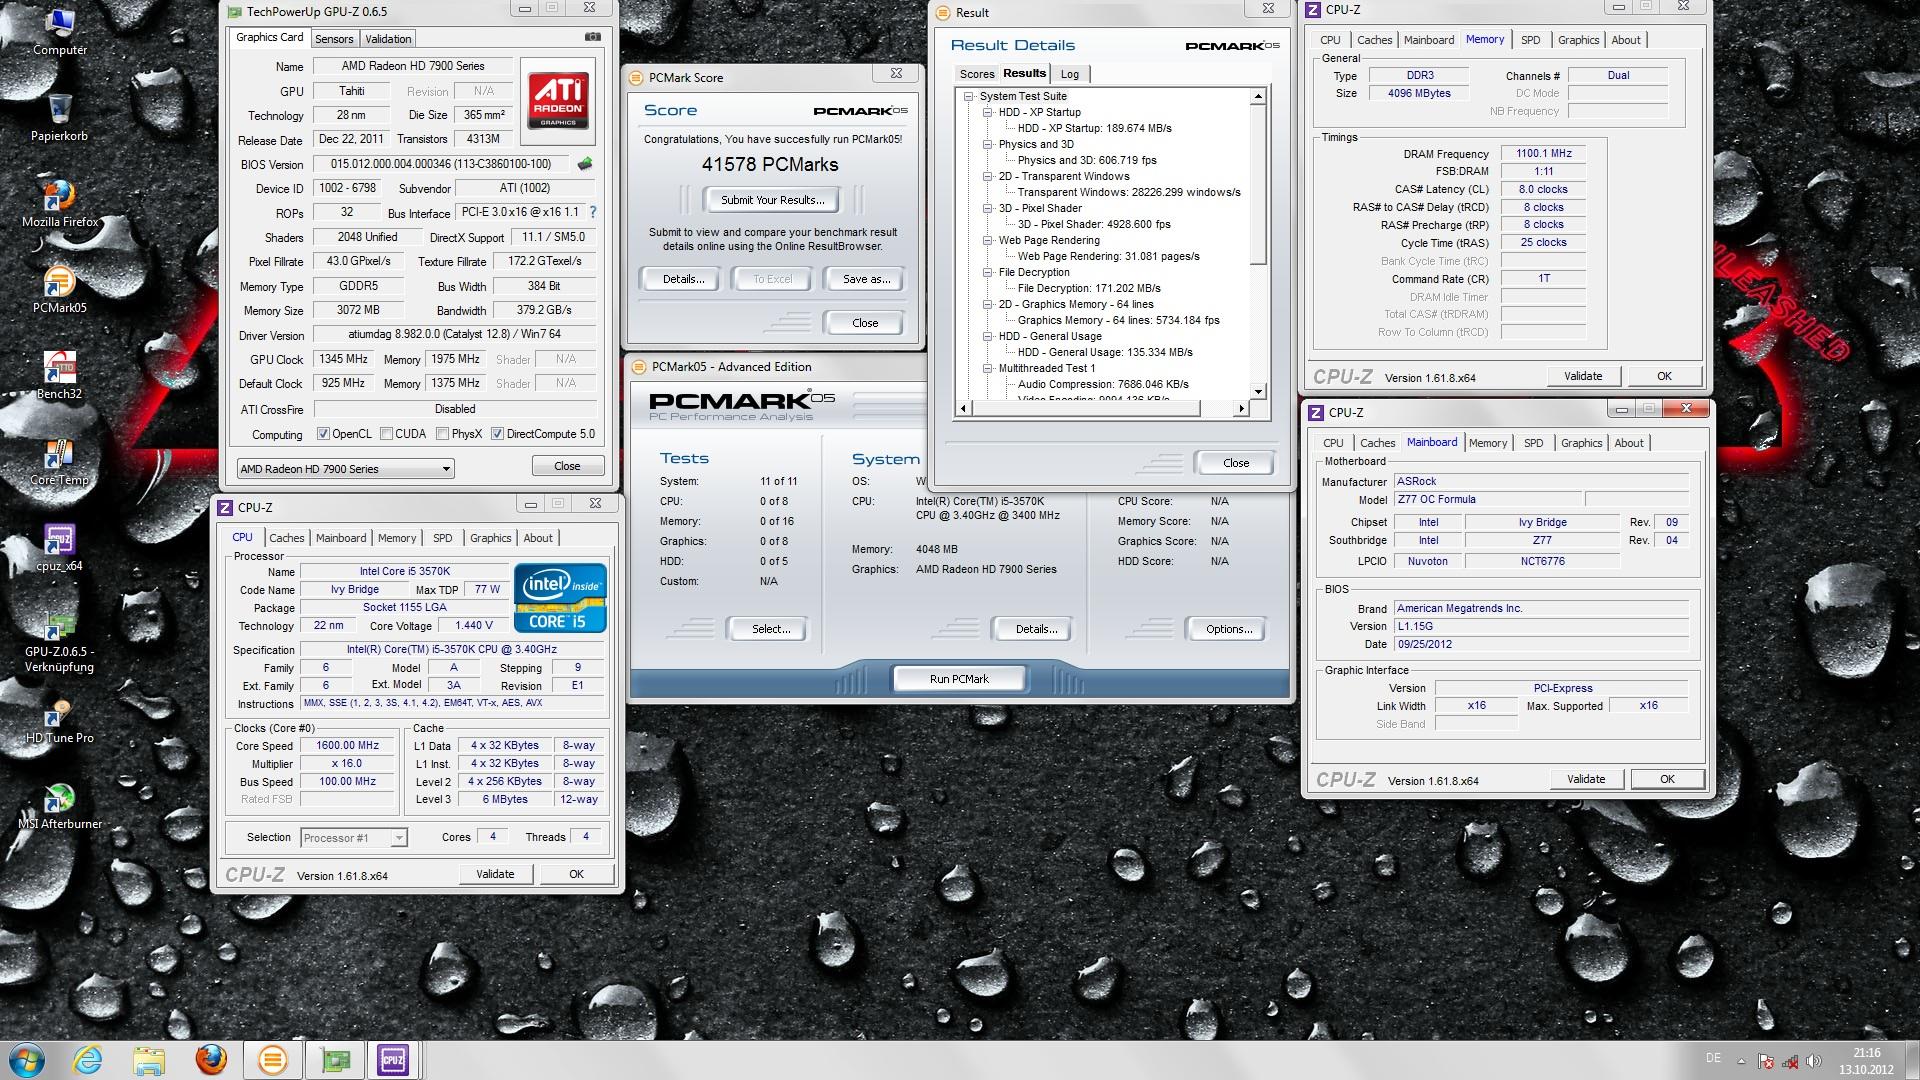Click the Submit Your Results button
The width and height of the screenshot is (1920, 1080).
(x=773, y=200)
